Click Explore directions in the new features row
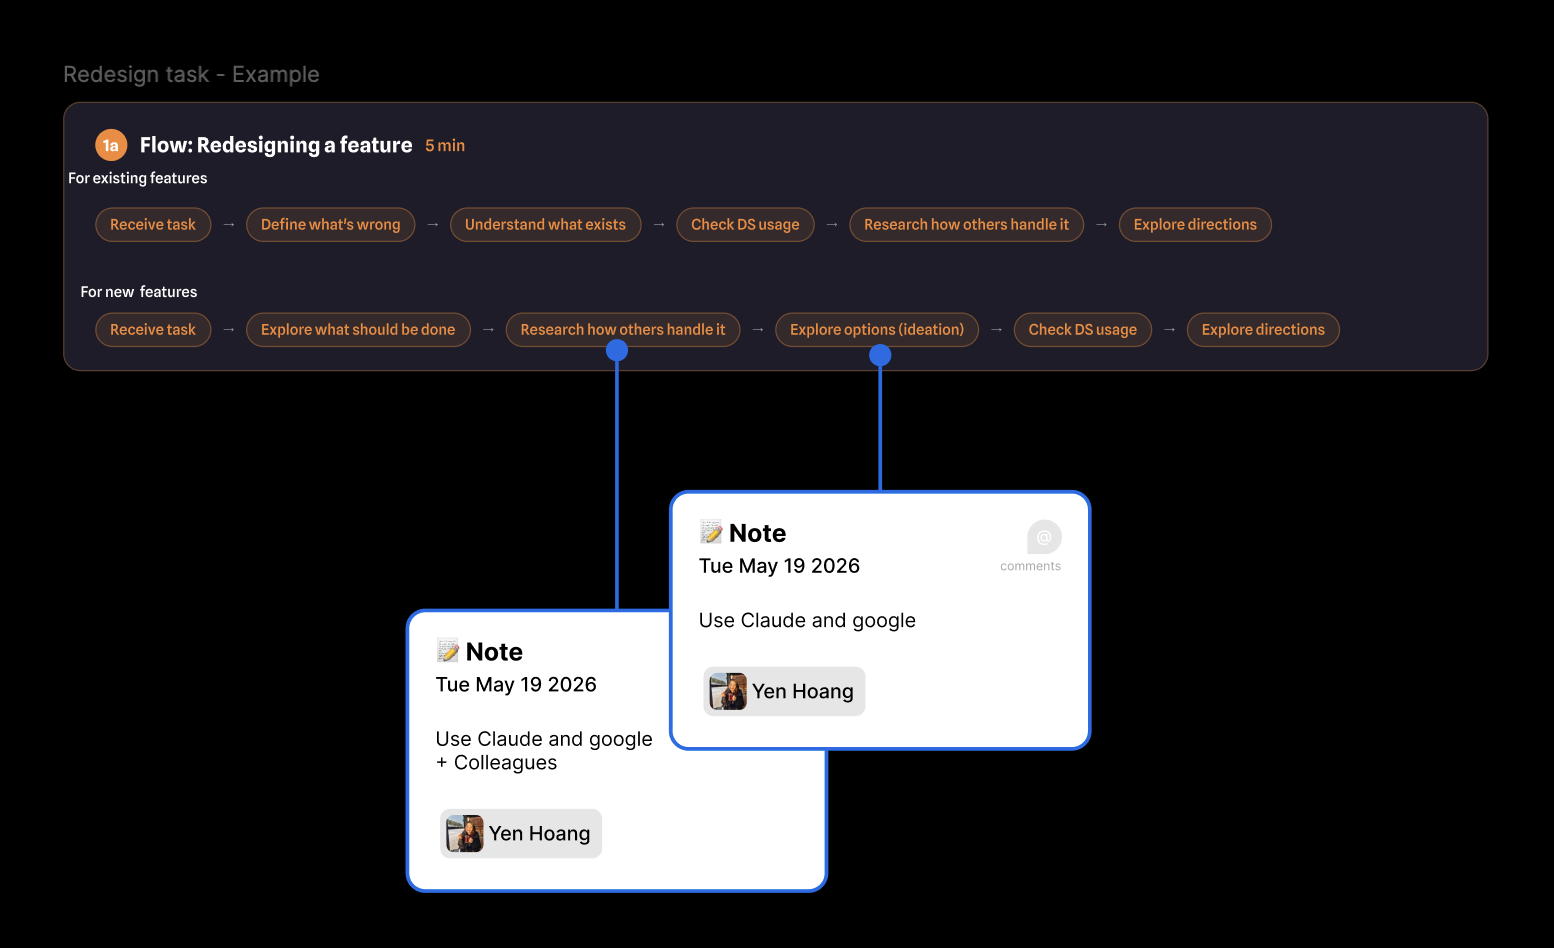Image resolution: width=1554 pixels, height=948 pixels. point(1263,329)
